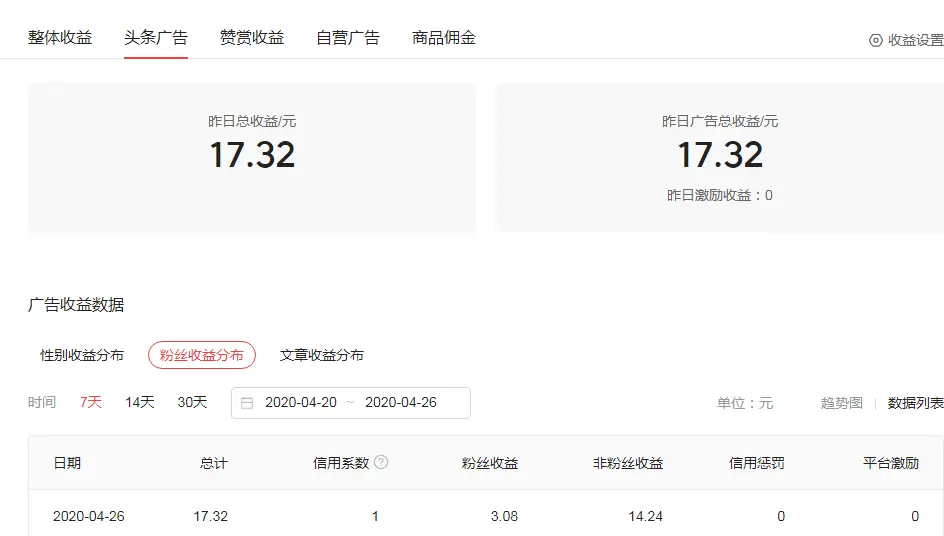Click the 昨日广告总收益/元 card value

720,155
